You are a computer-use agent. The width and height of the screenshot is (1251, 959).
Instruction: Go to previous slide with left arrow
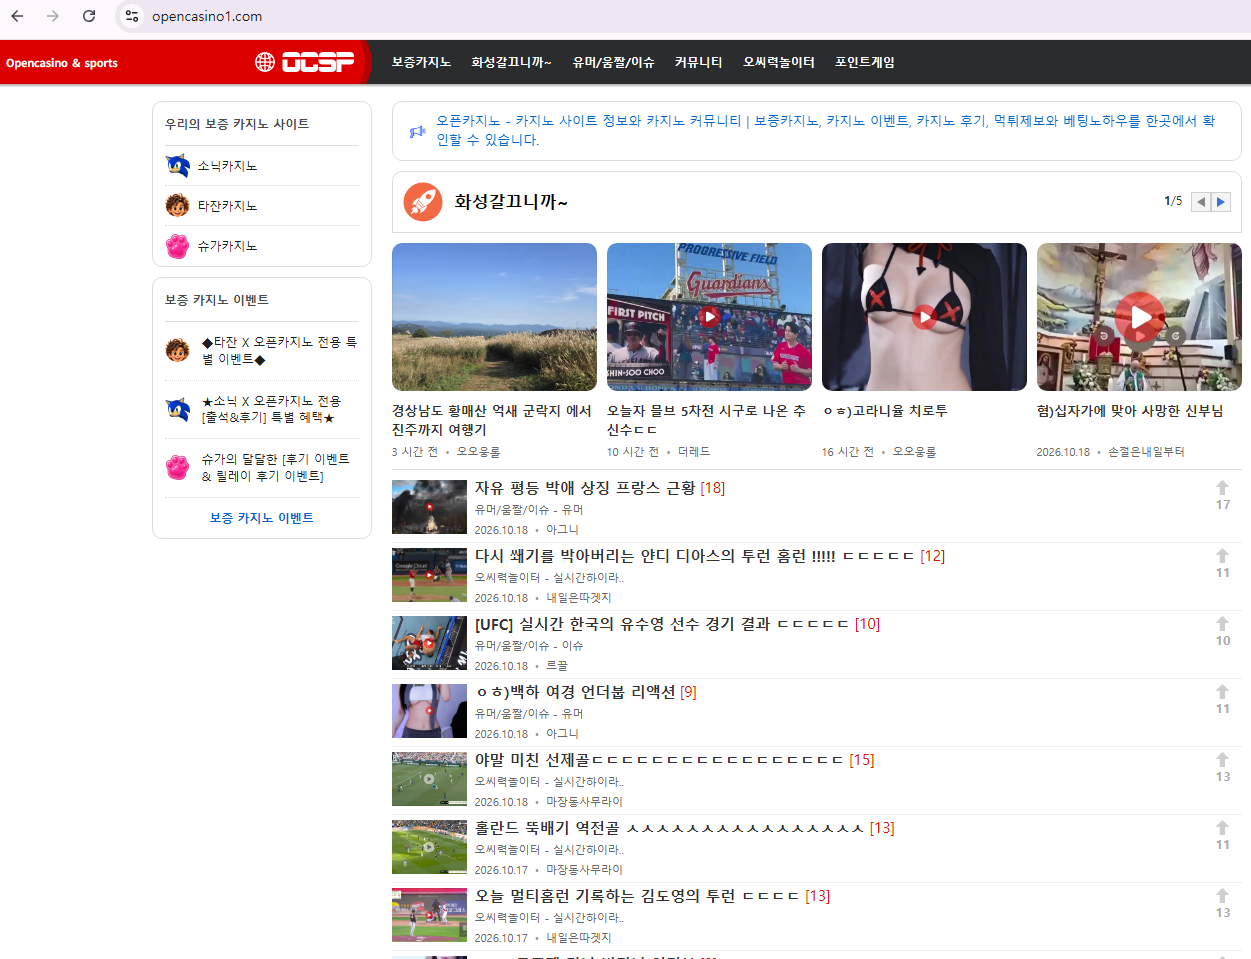(1201, 202)
